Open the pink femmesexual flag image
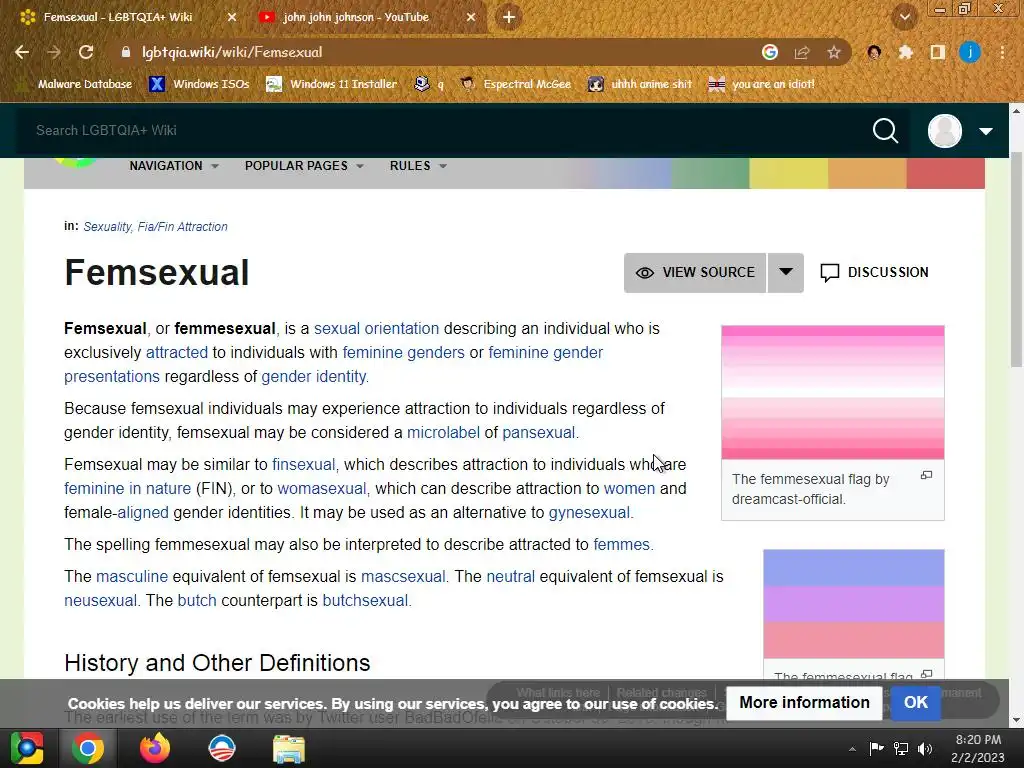This screenshot has height=768, width=1024. 833,392
